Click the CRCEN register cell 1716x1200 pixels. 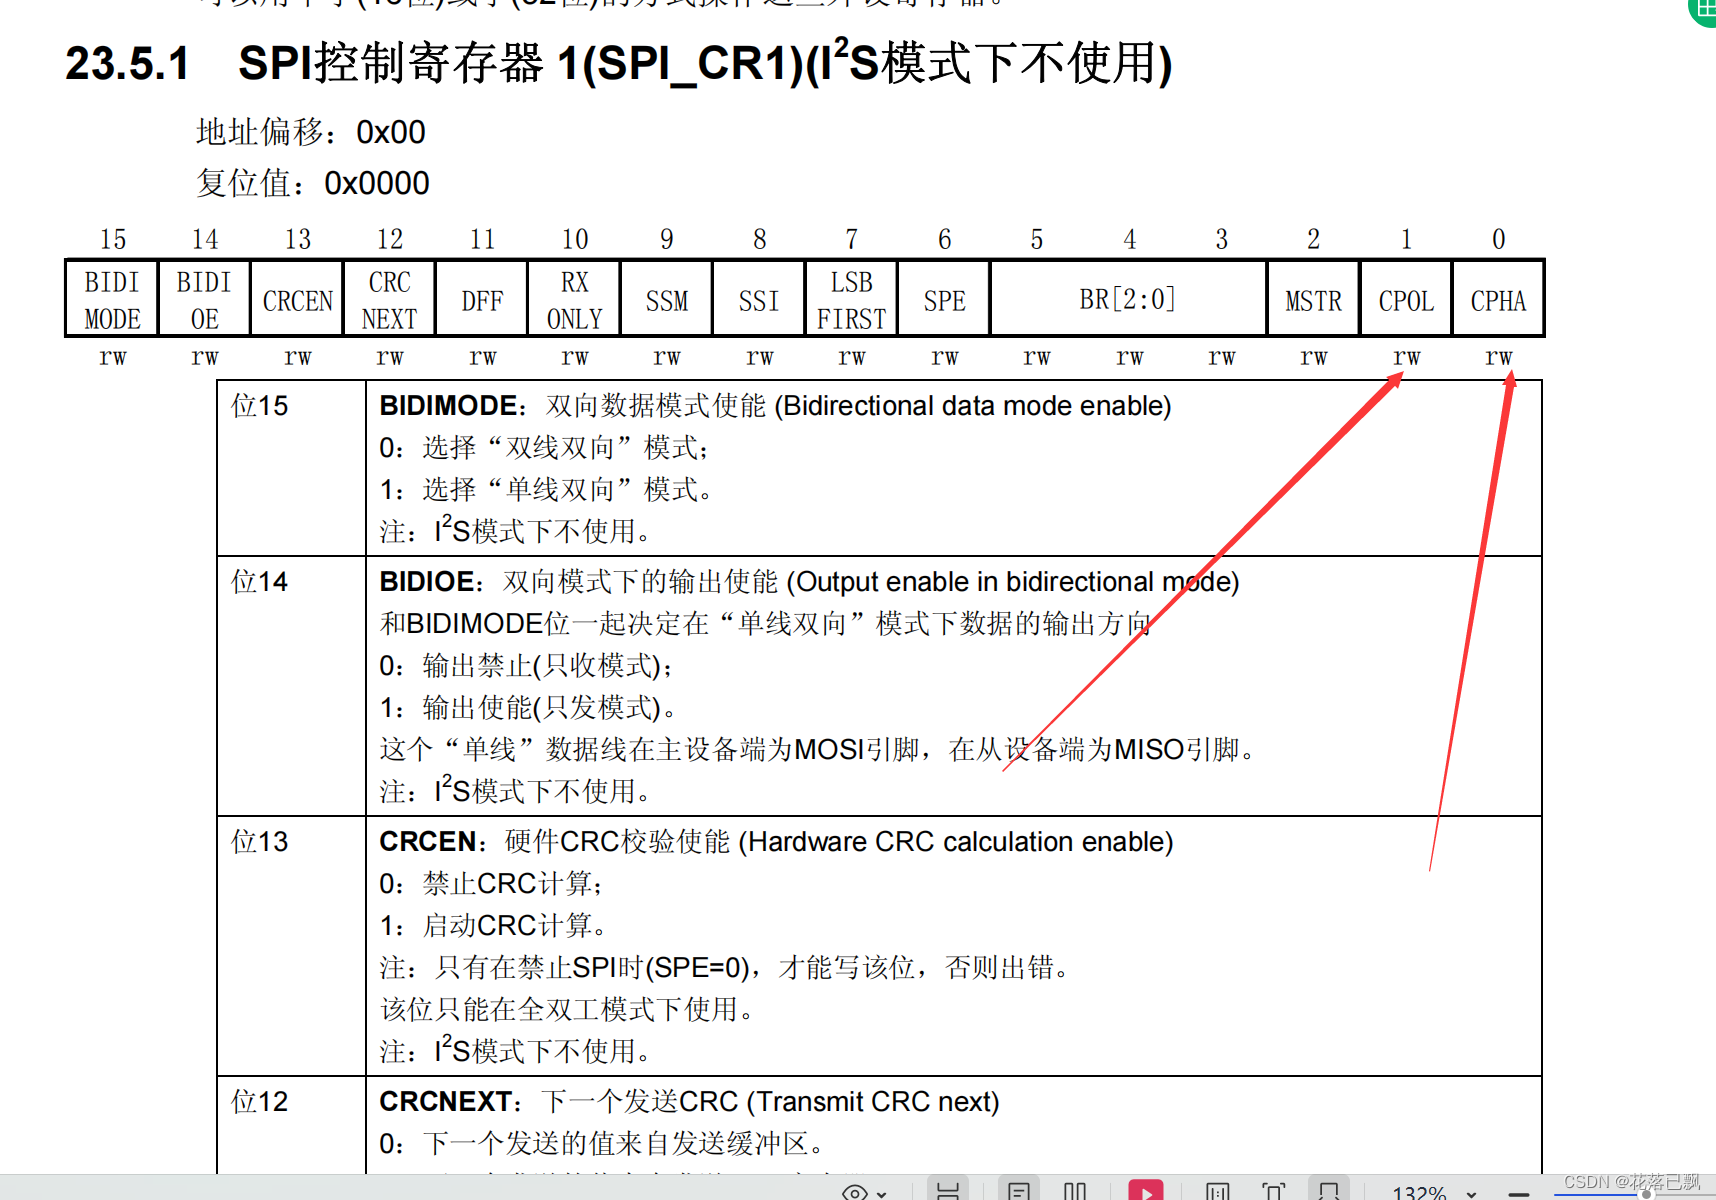coord(297,299)
